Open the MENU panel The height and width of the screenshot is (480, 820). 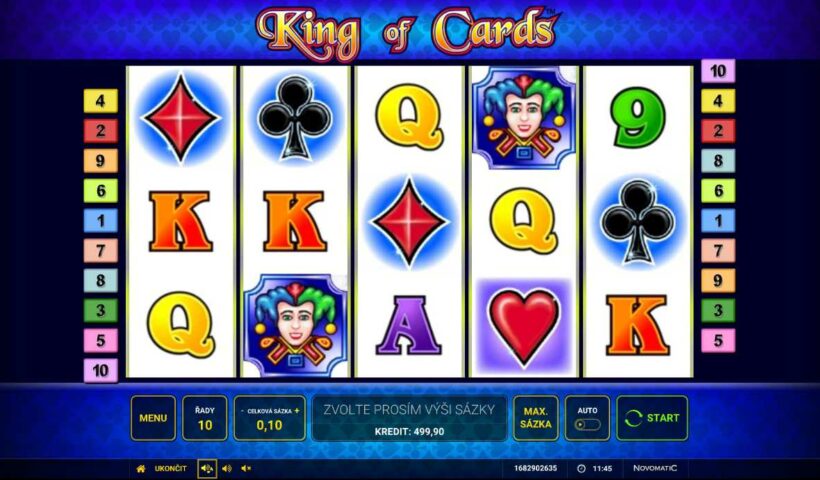[153, 418]
